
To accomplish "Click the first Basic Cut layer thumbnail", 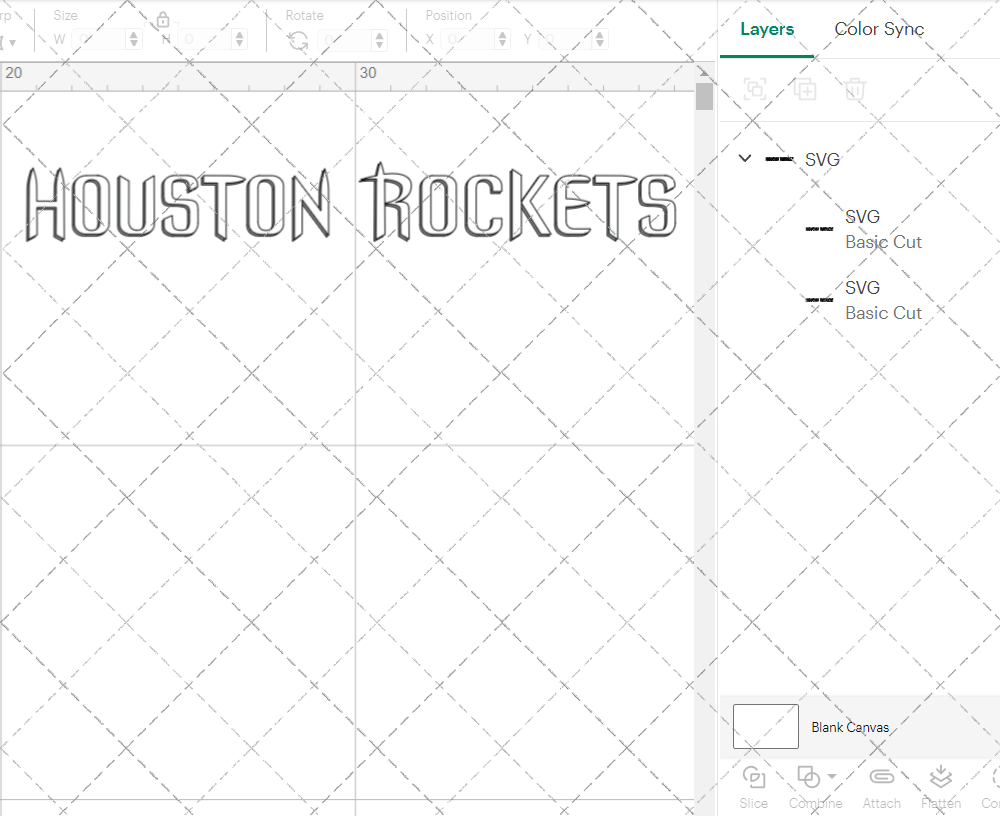I will (819, 229).
